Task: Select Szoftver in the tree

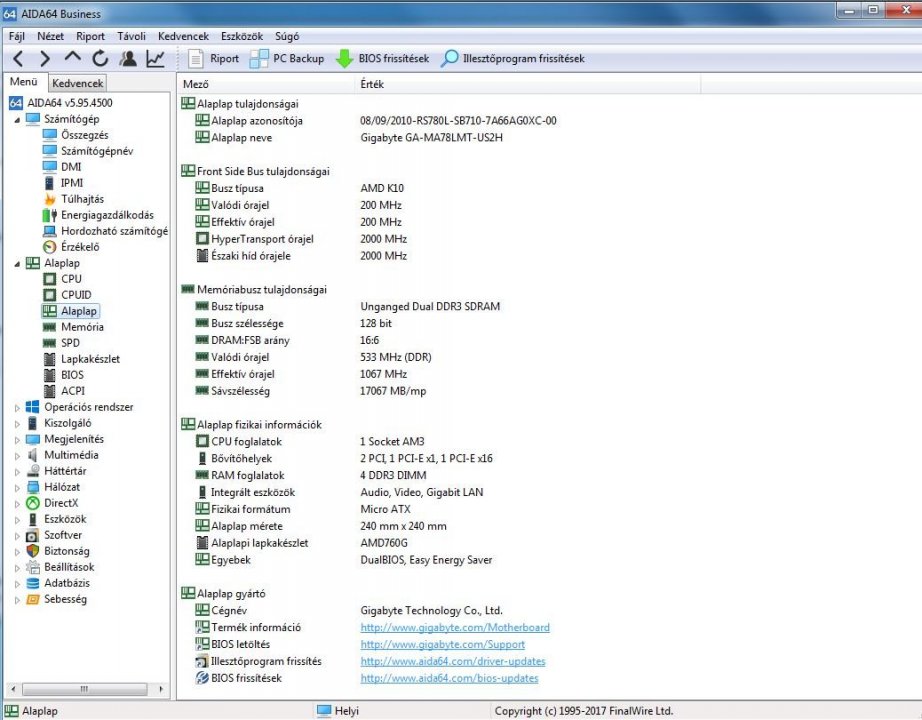Action: 54,535
